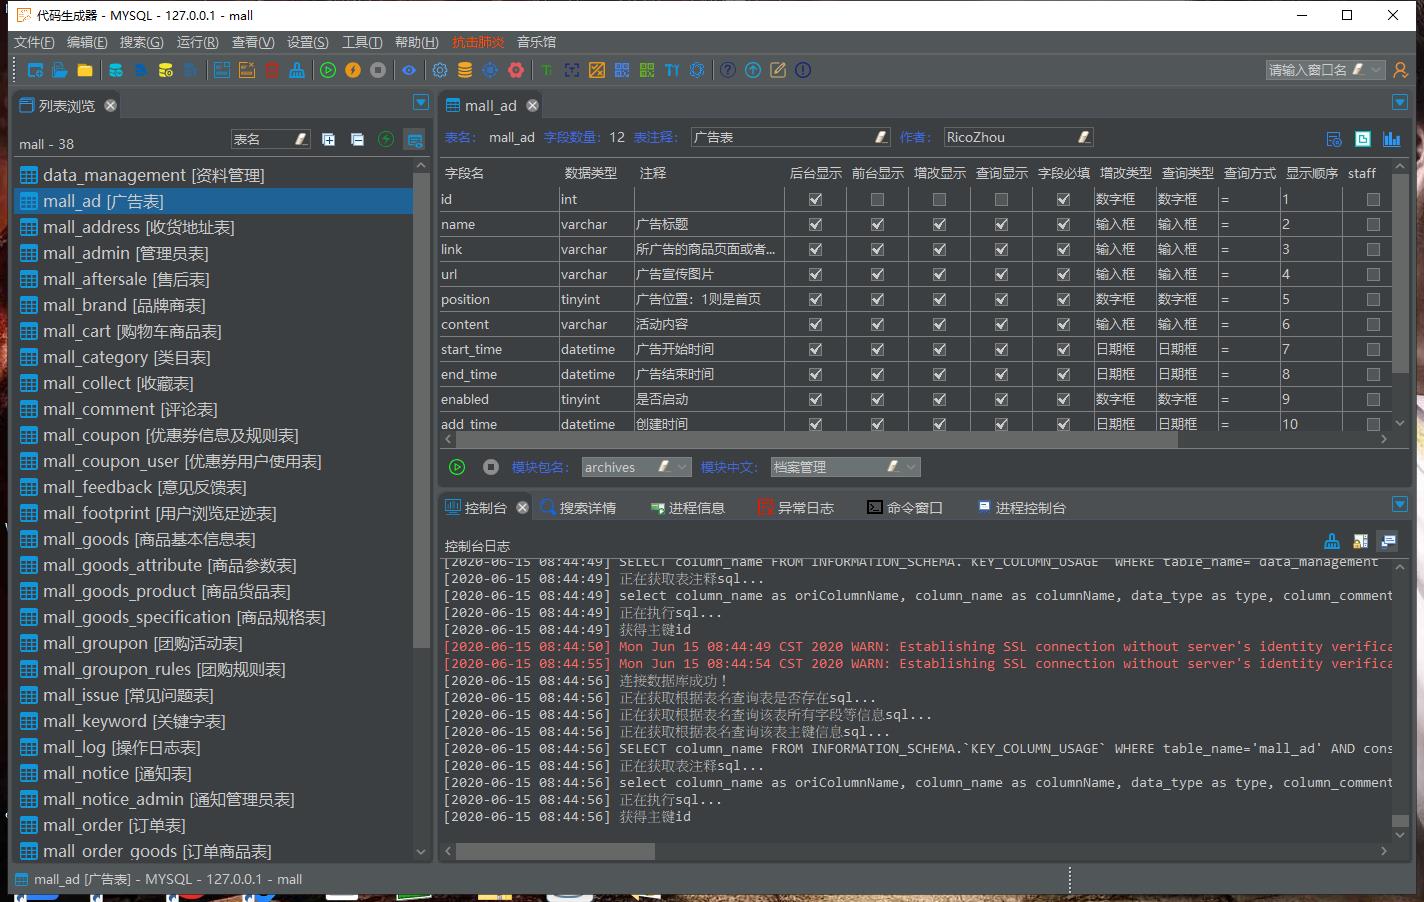Click the green refresh circle in list browser
1424x902 pixels.
pos(386,140)
